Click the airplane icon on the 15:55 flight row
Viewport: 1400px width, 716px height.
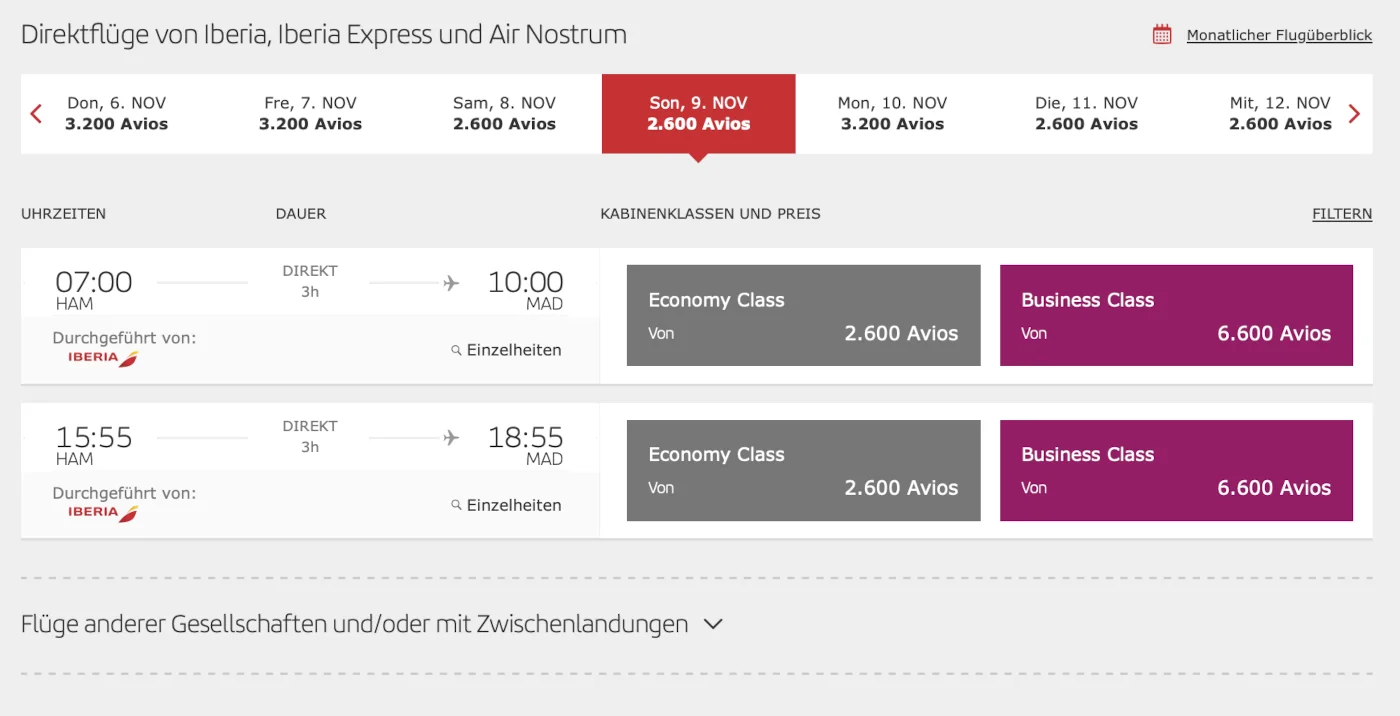coord(449,437)
